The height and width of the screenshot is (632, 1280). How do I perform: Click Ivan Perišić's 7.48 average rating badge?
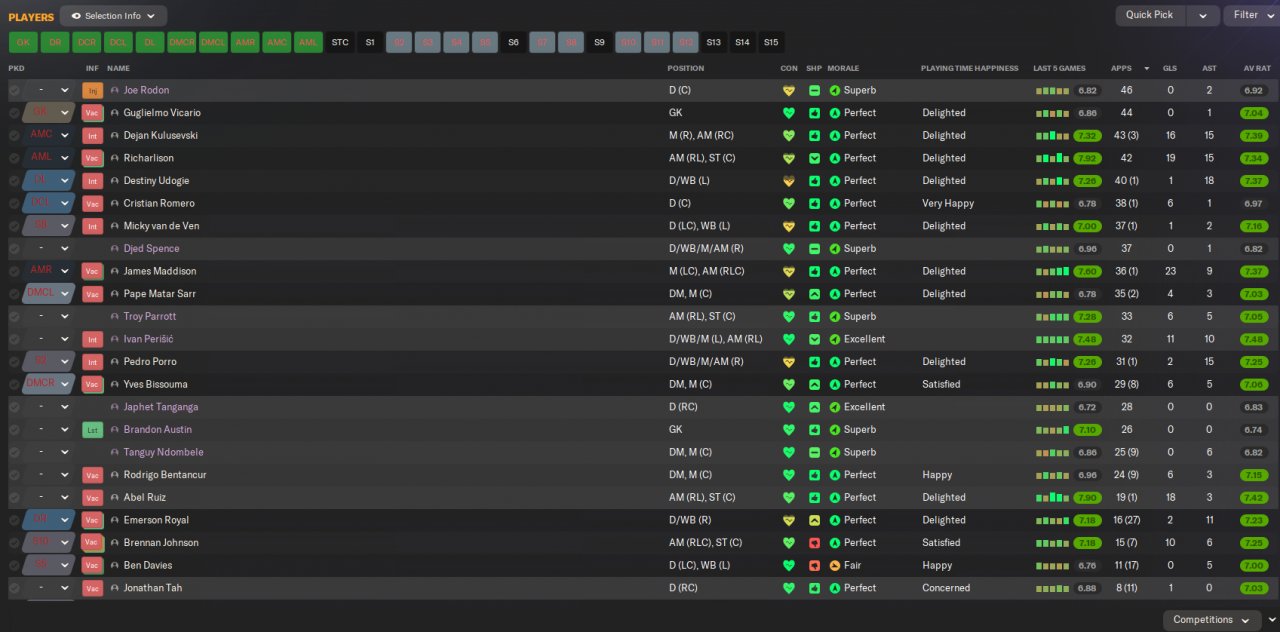pyautogui.click(x=1253, y=339)
